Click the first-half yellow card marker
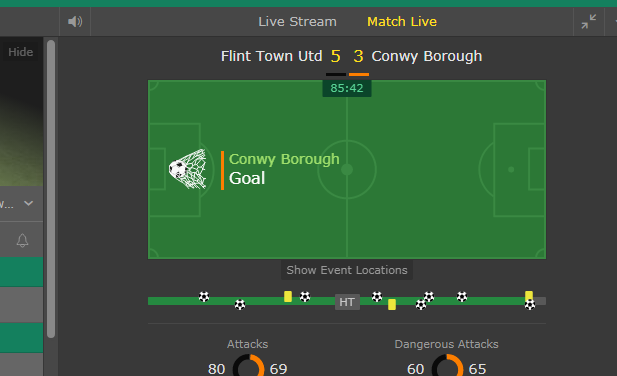 click(288, 297)
